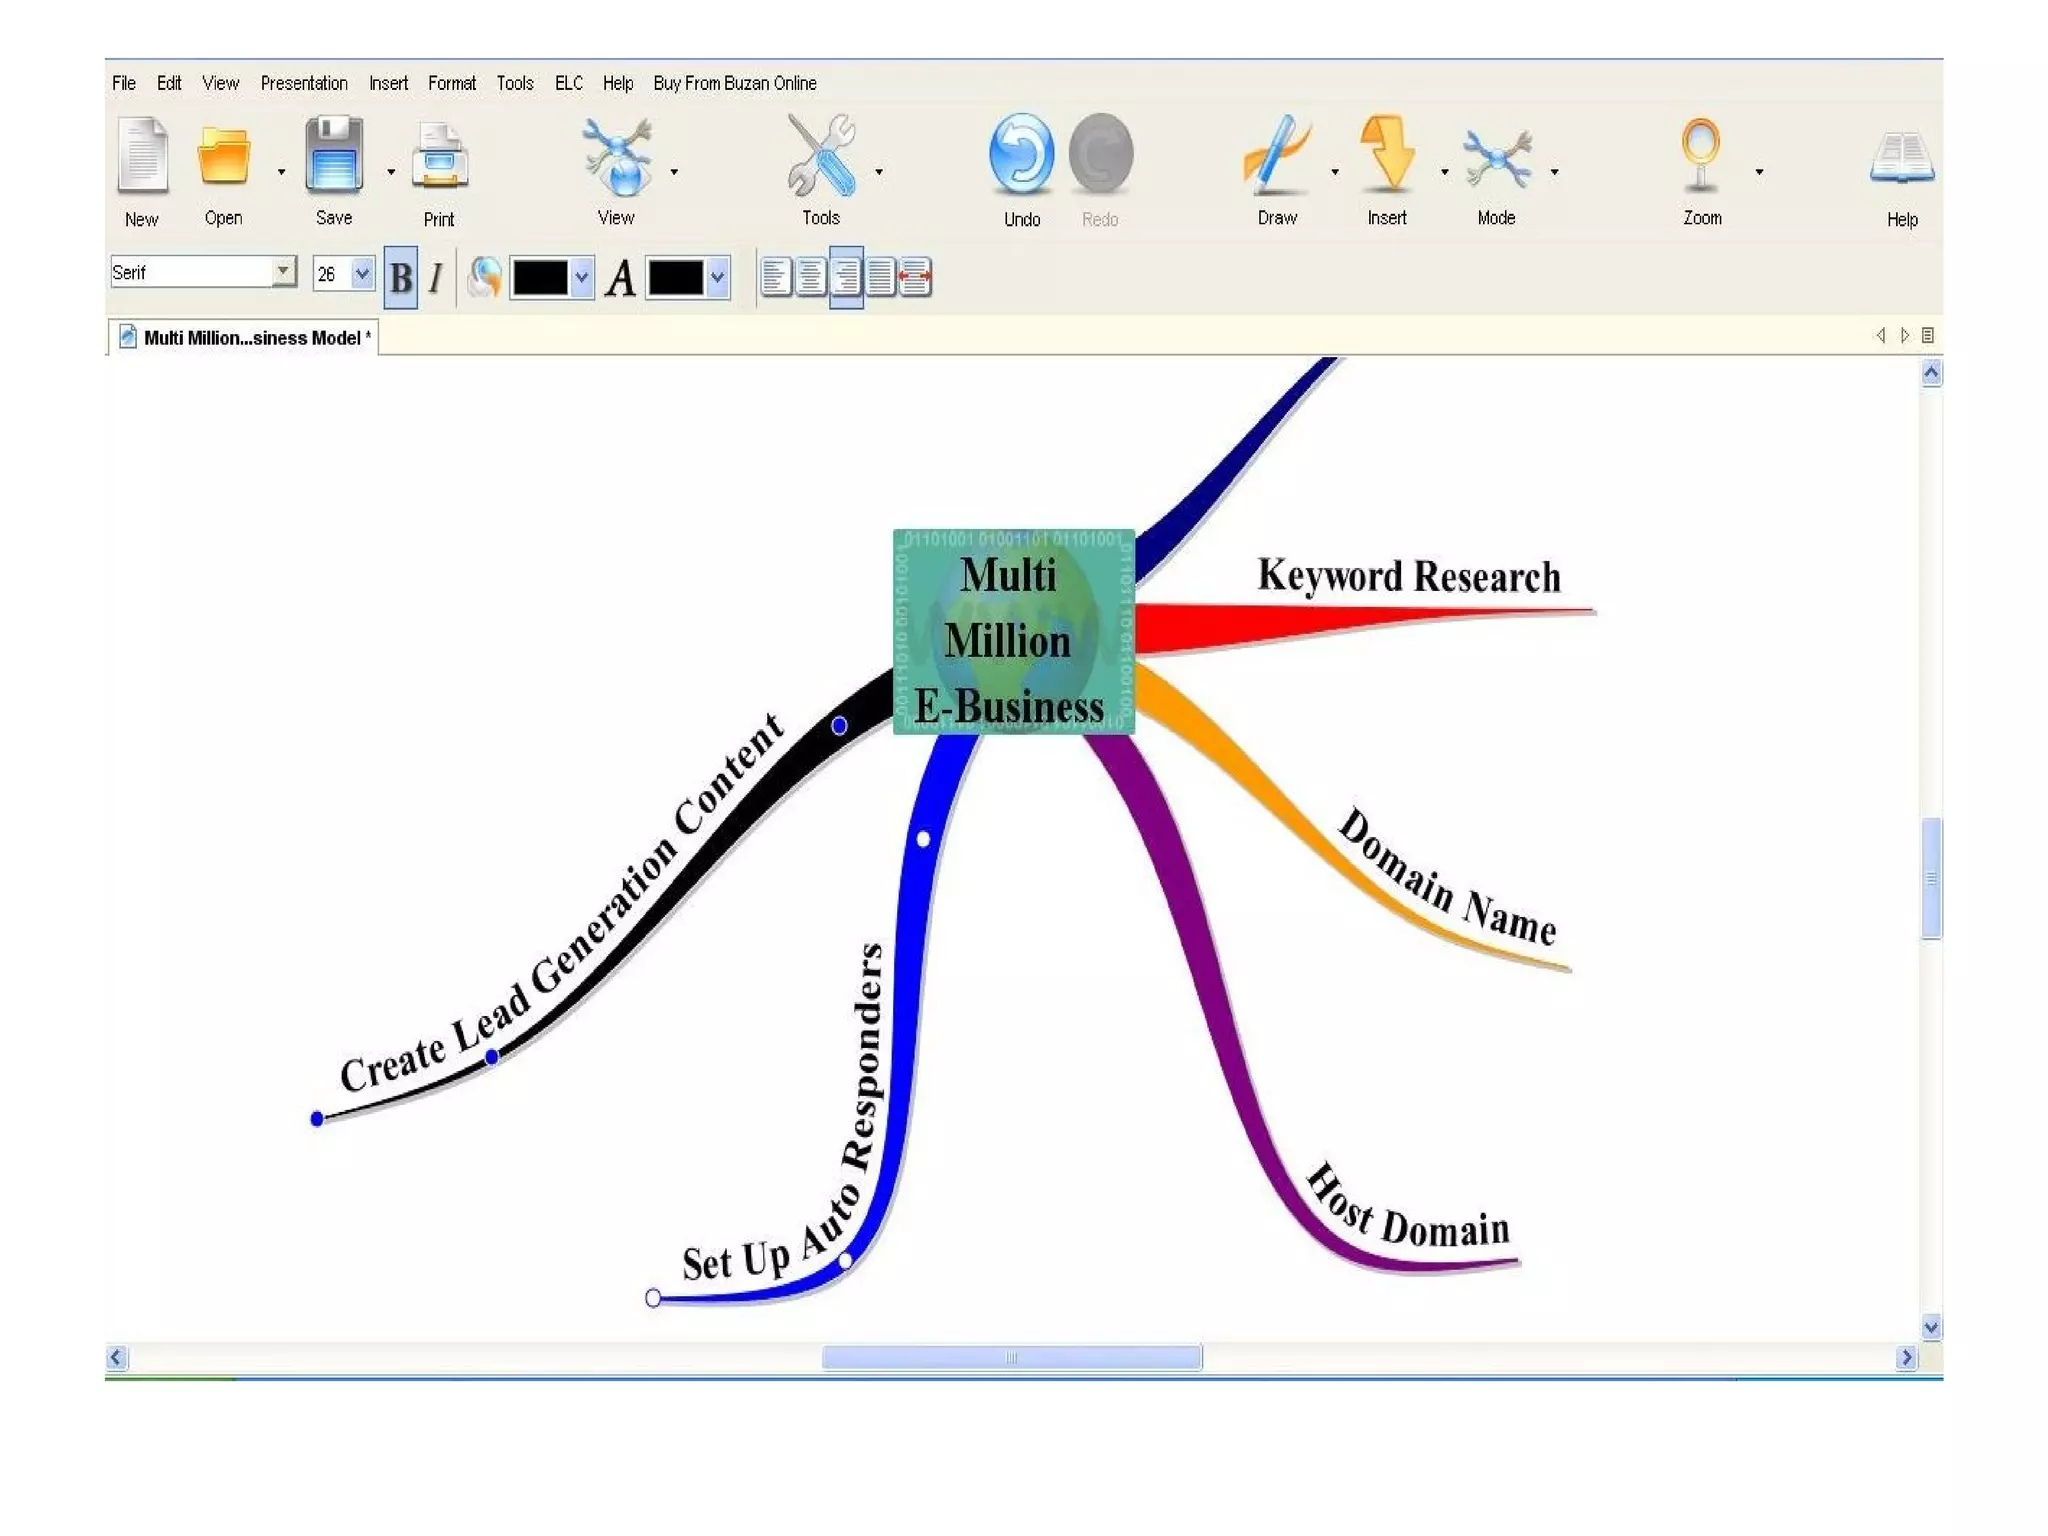
Task: Click the black font color swatch
Action: tap(675, 278)
